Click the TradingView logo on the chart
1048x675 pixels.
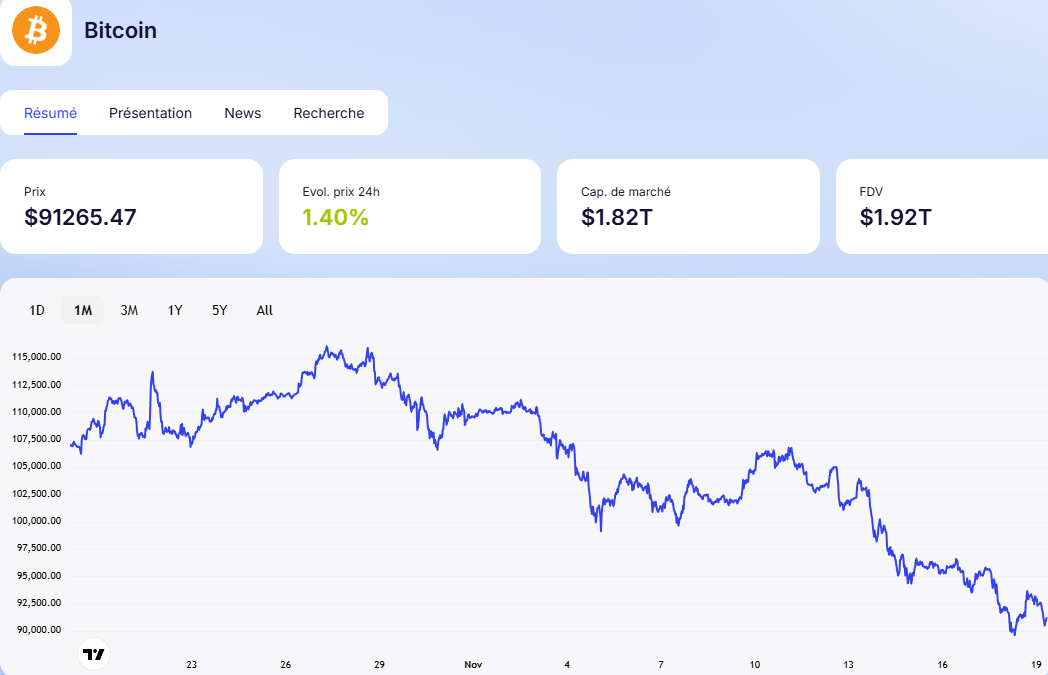93,654
